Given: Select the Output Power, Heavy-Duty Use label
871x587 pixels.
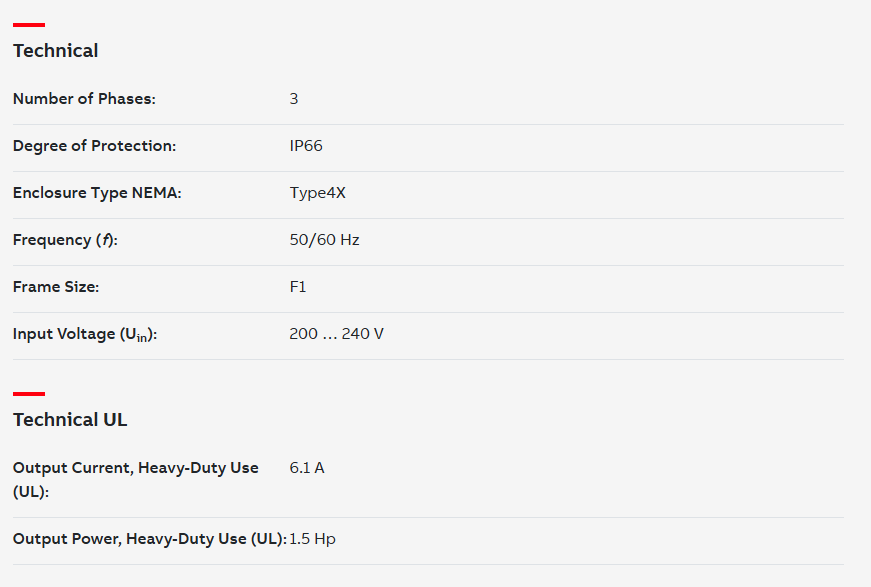Looking at the screenshot, I should pyautogui.click(x=150, y=539).
